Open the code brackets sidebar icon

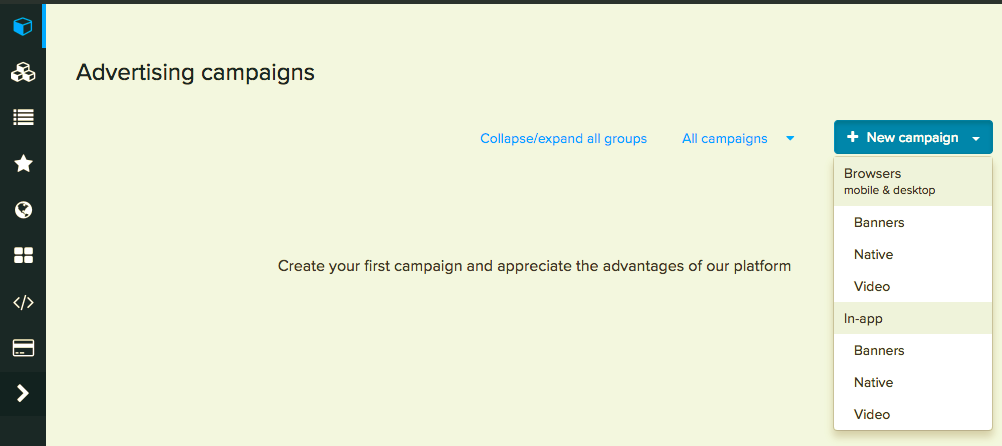pyautogui.click(x=22, y=302)
